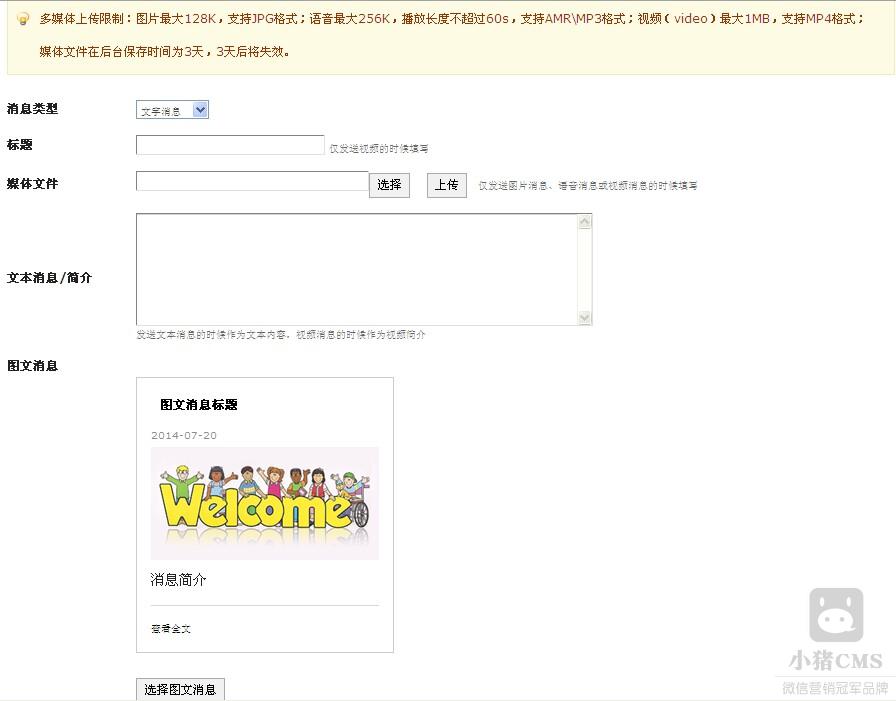Click the 媒体文件 label
This screenshot has height=701, width=896.
[33, 183]
